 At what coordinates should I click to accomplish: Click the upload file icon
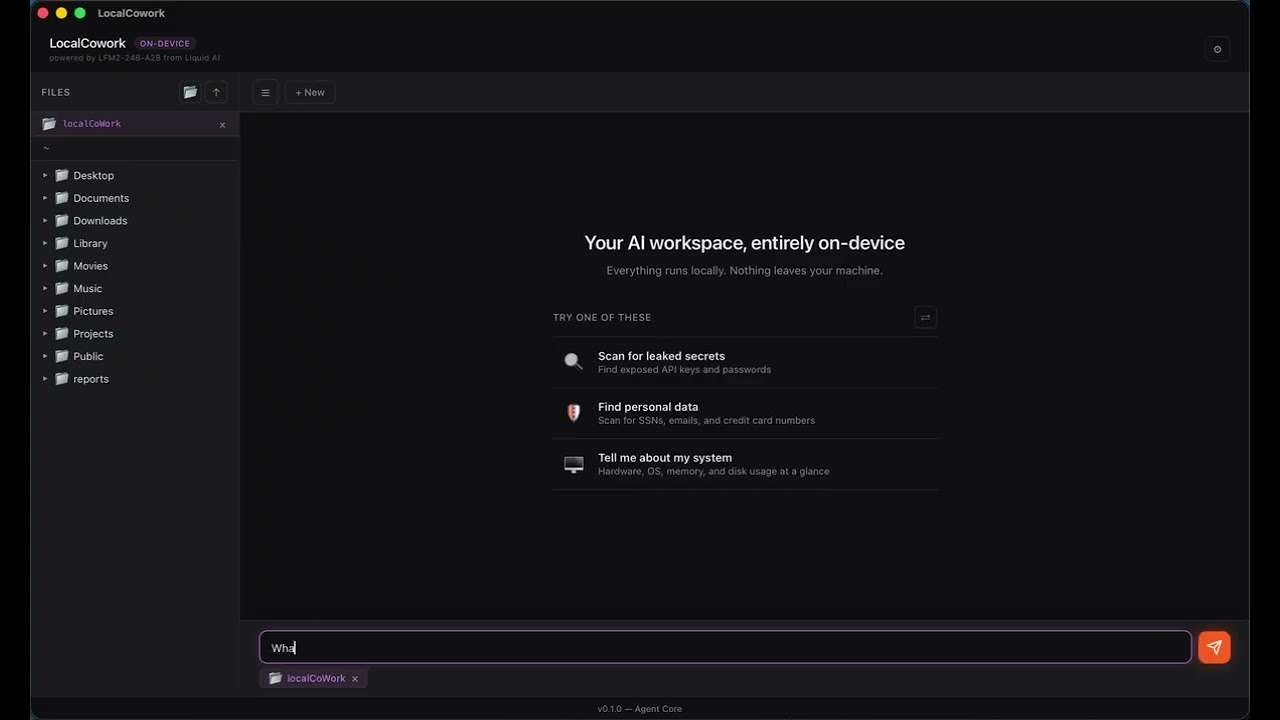pyautogui.click(x=216, y=92)
